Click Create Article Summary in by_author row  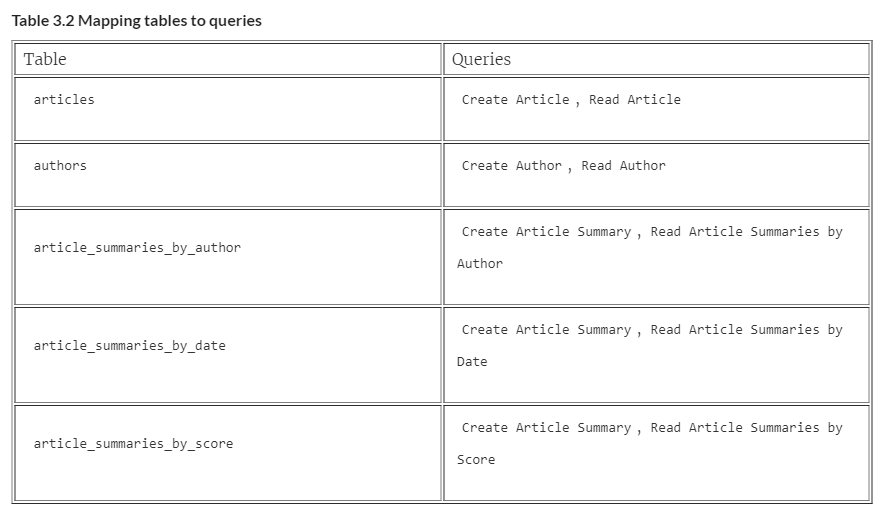pyautogui.click(x=546, y=232)
